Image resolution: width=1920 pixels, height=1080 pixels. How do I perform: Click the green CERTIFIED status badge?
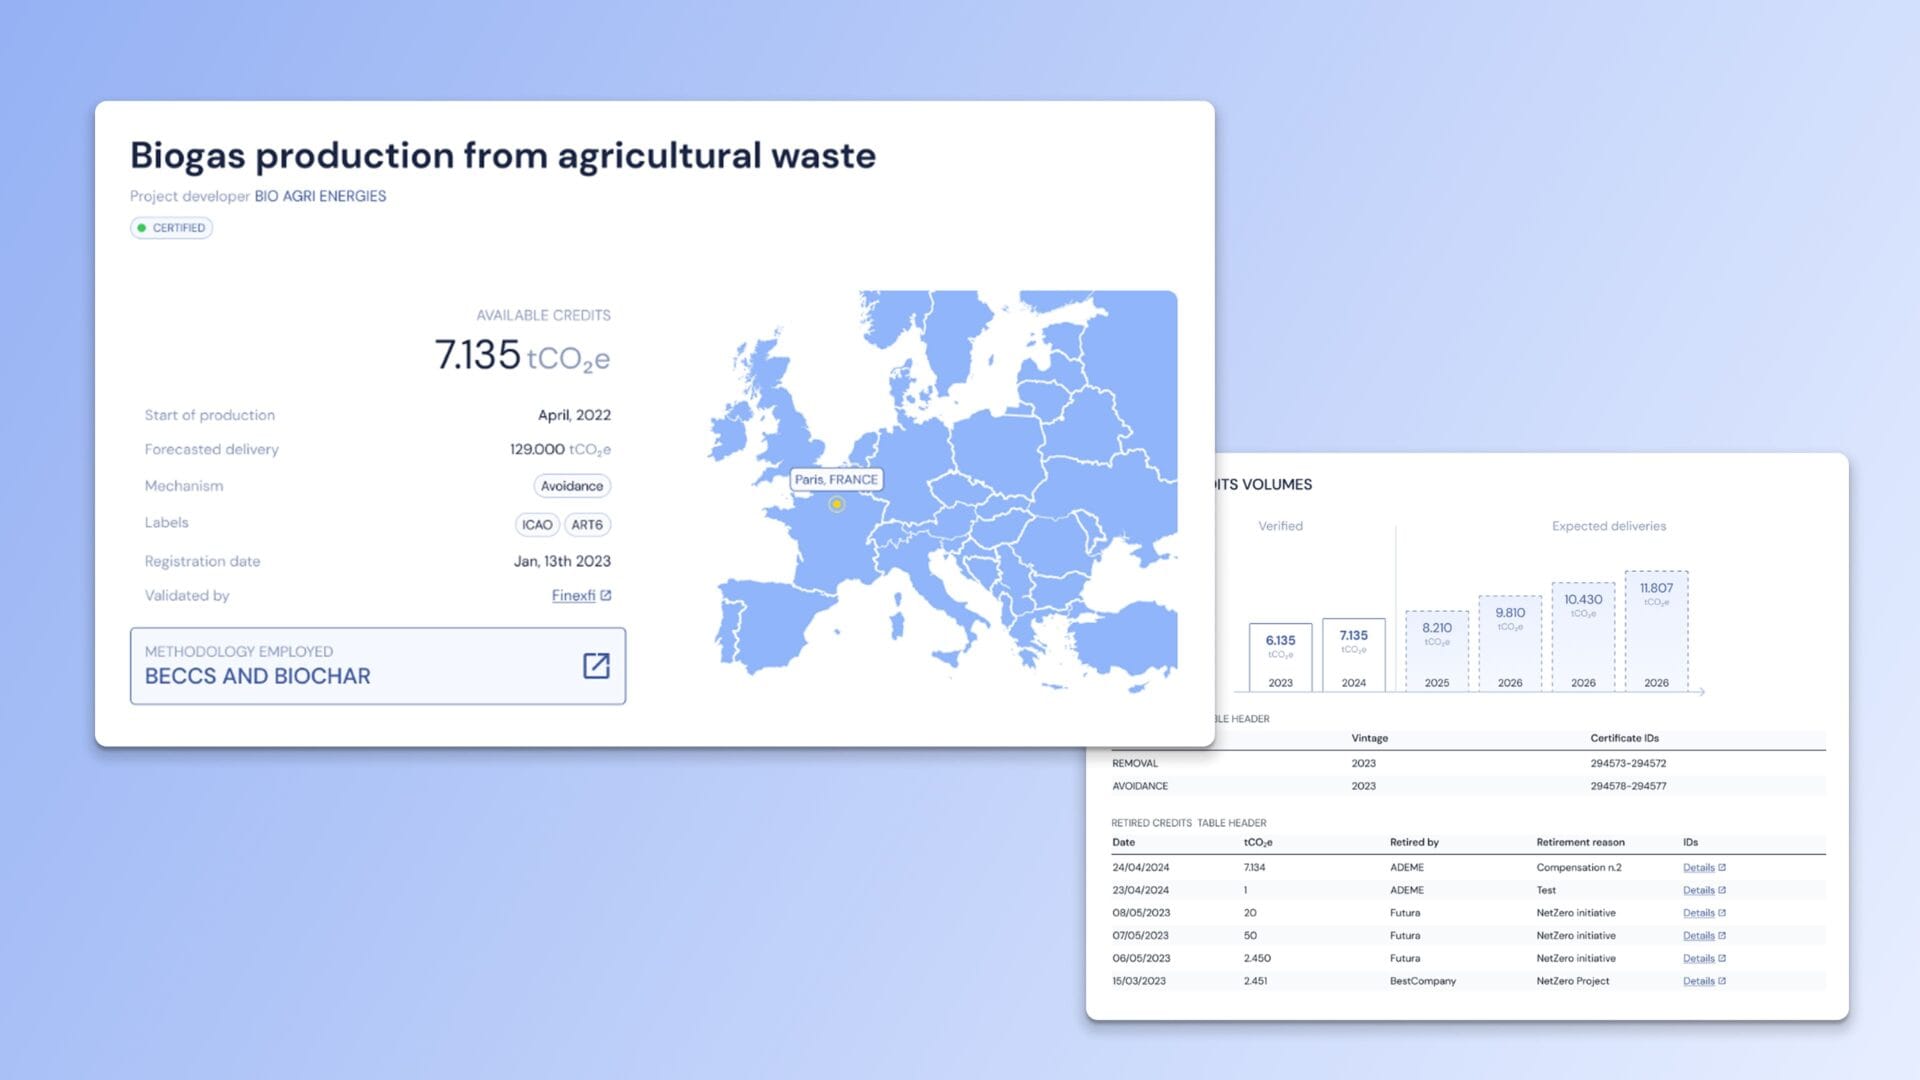pos(171,228)
